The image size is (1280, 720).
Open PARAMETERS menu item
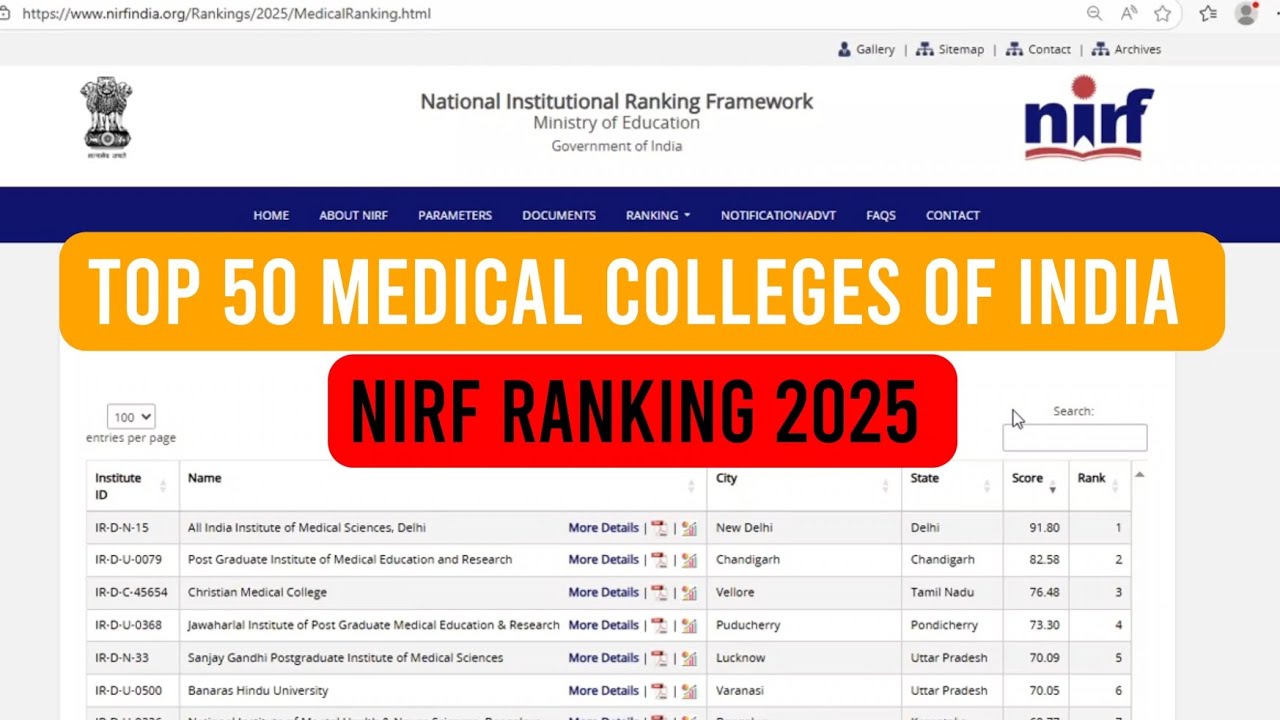click(x=455, y=215)
